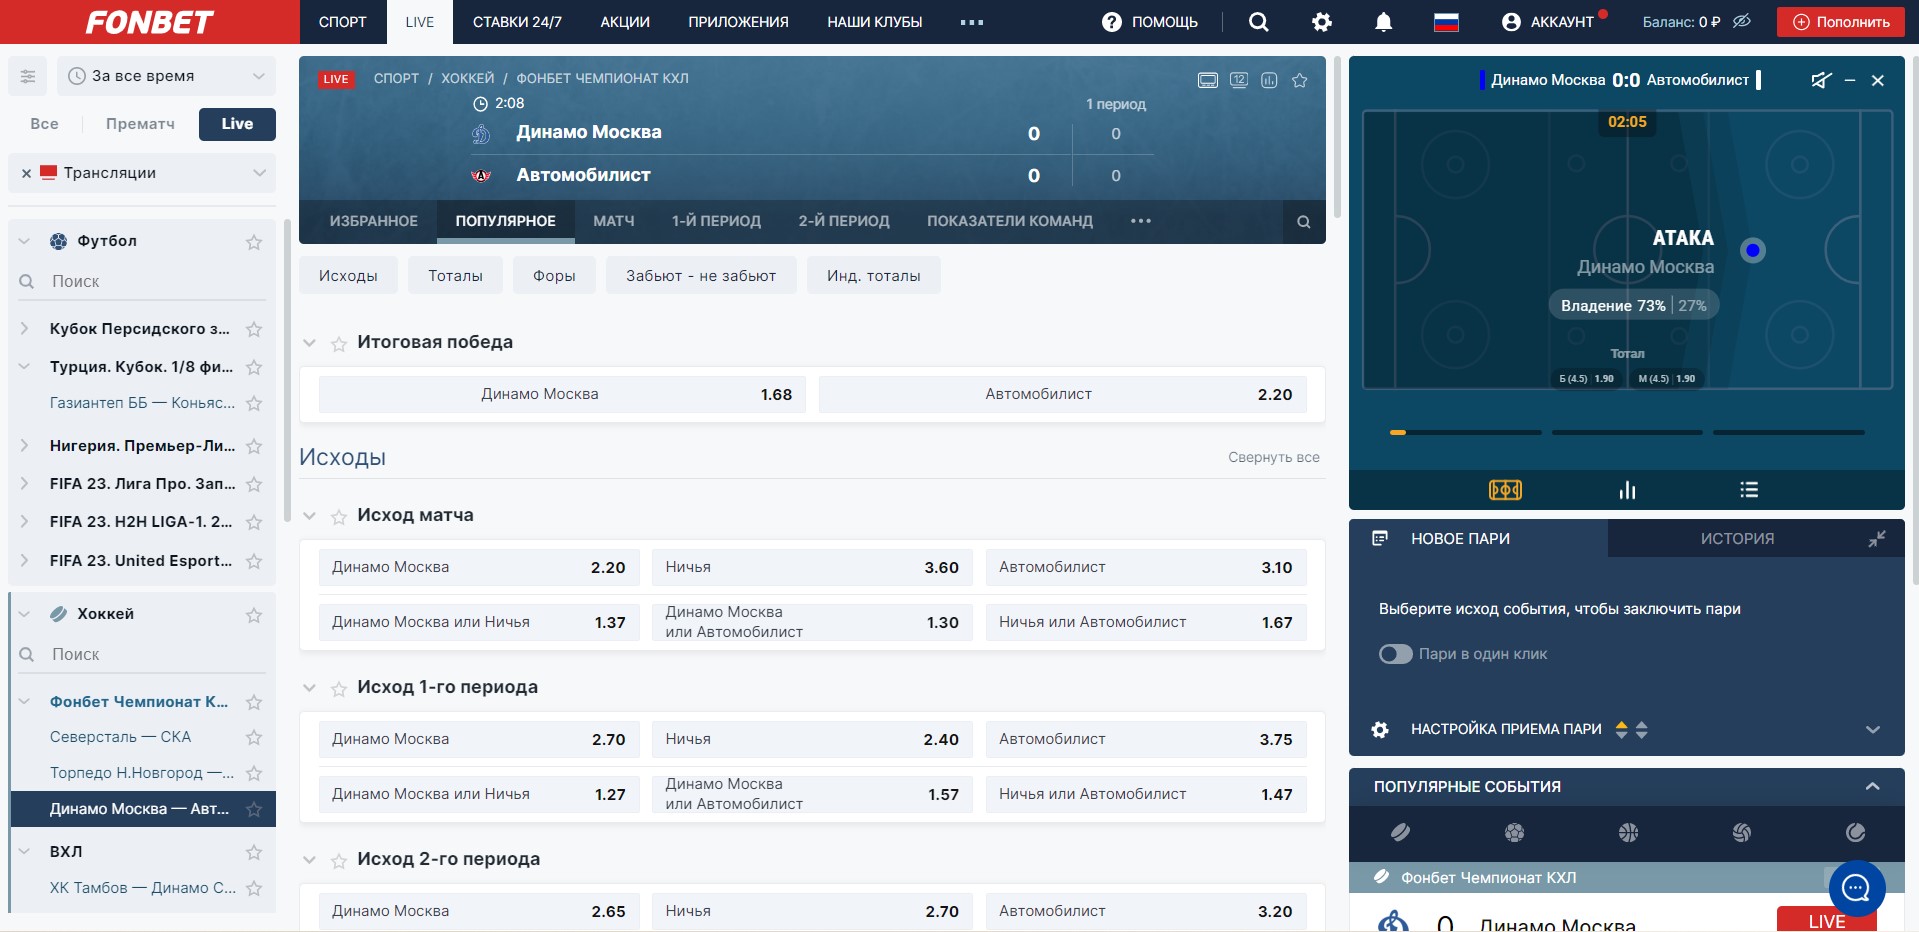The height and width of the screenshot is (932, 1919).
Task: Open the СПОРТ menu item
Action: click(343, 22)
